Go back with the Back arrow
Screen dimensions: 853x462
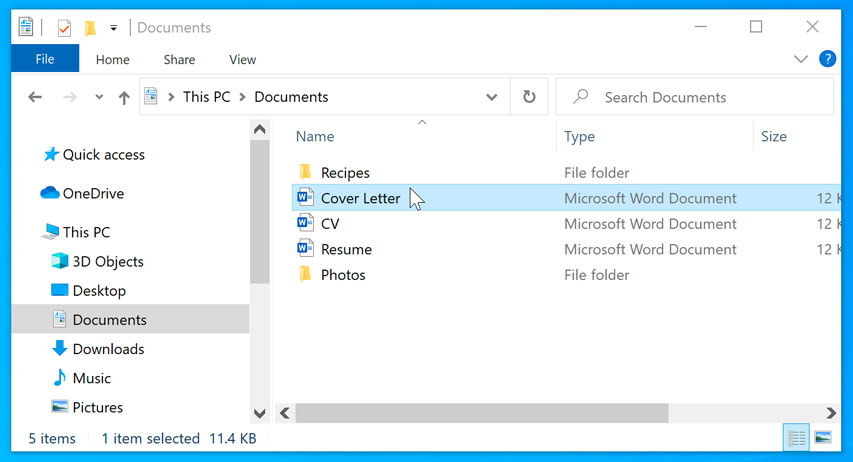tap(35, 97)
